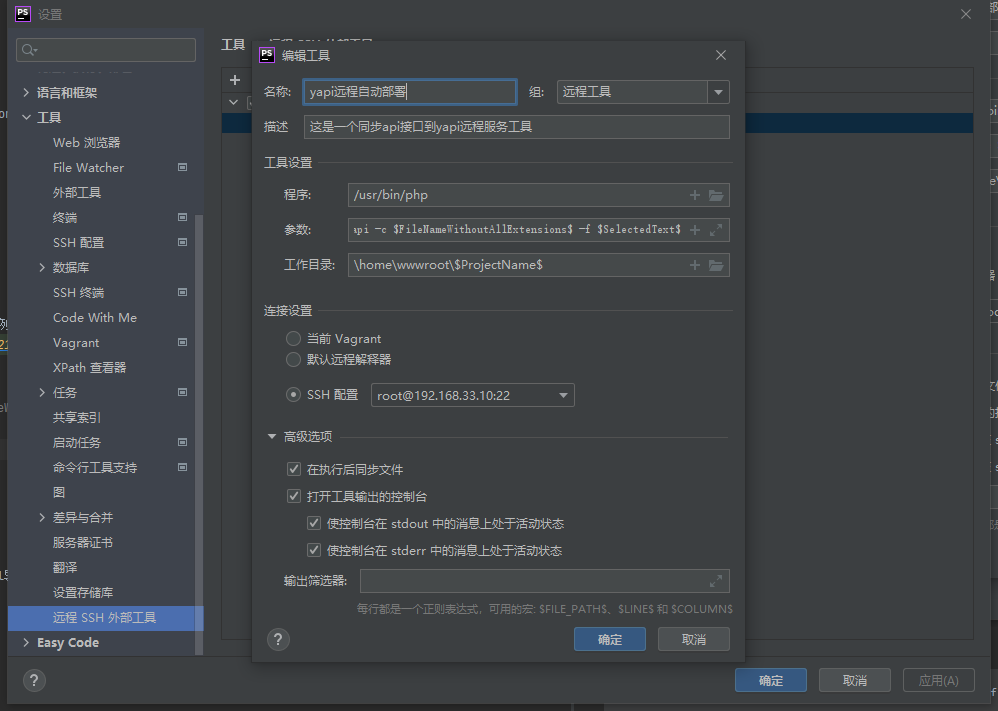
Task: Insert macro via plus icon in 参数 field
Action: pos(695,230)
